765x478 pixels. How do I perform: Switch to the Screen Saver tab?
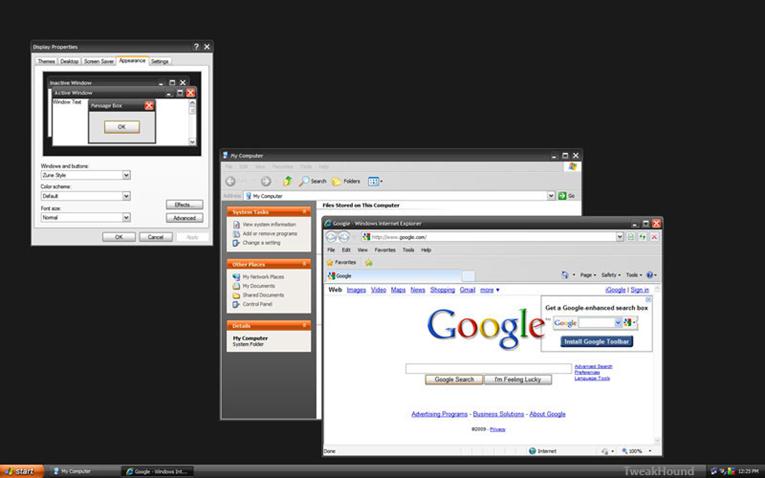(x=99, y=61)
